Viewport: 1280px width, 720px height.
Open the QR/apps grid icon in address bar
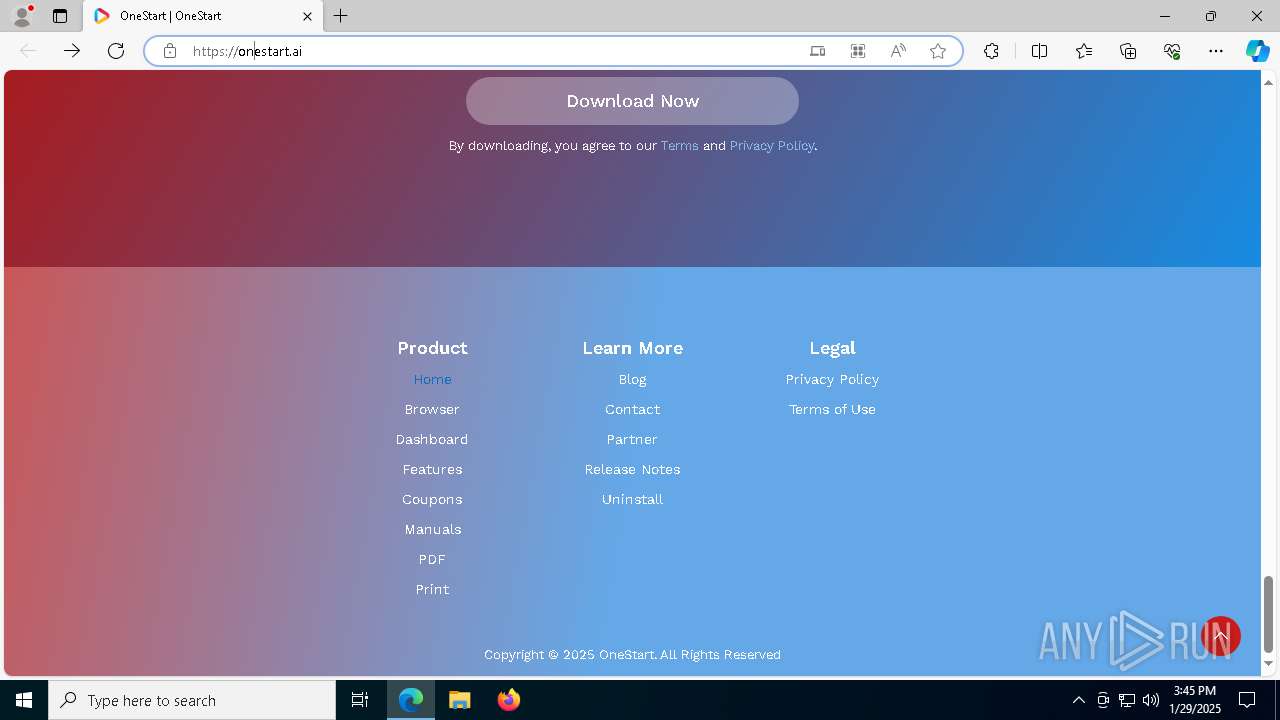[858, 51]
